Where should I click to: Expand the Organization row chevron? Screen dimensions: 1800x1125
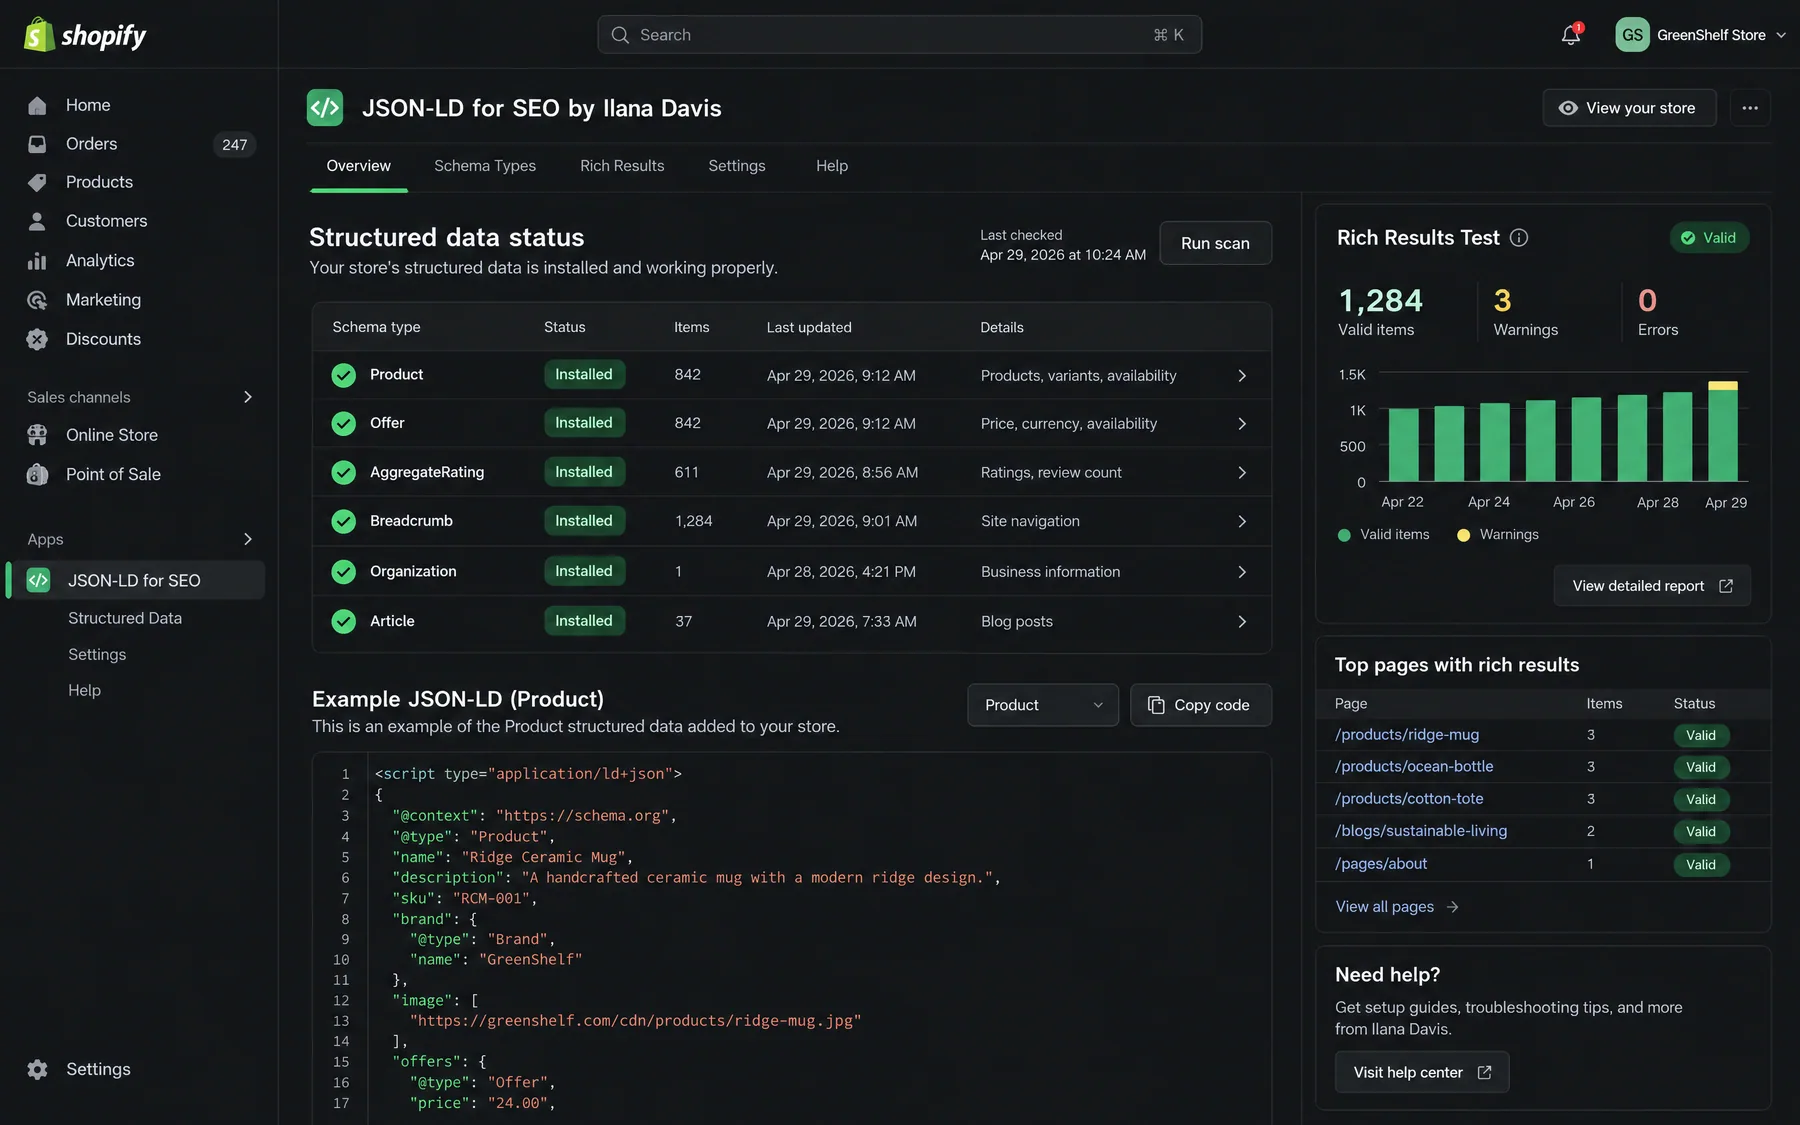[x=1242, y=572]
